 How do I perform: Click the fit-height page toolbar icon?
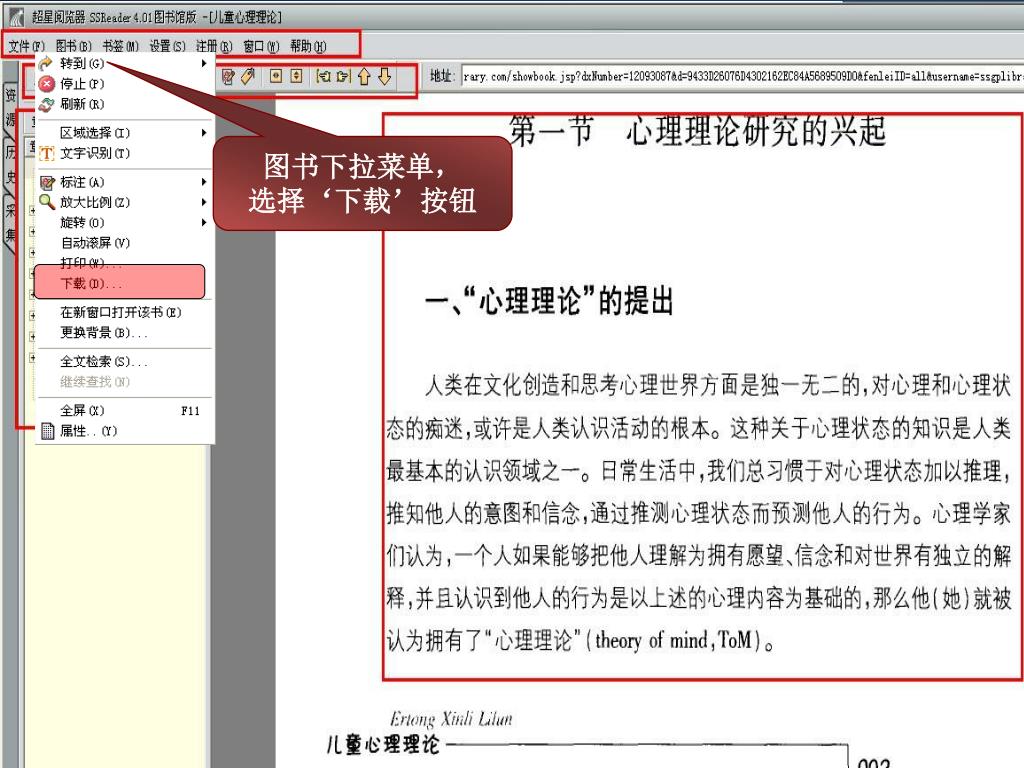(x=296, y=76)
